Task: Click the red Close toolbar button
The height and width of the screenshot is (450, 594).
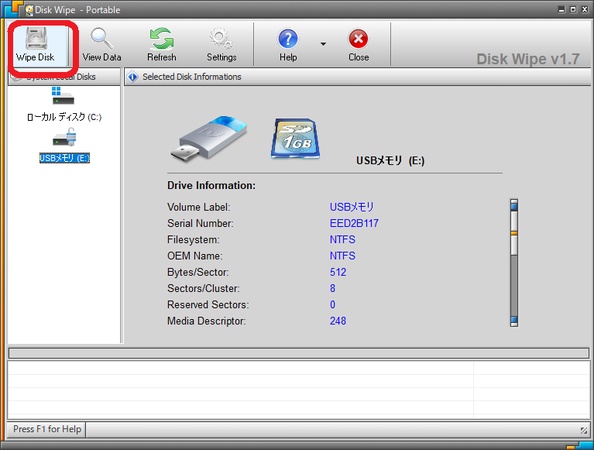Action: (358, 45)
